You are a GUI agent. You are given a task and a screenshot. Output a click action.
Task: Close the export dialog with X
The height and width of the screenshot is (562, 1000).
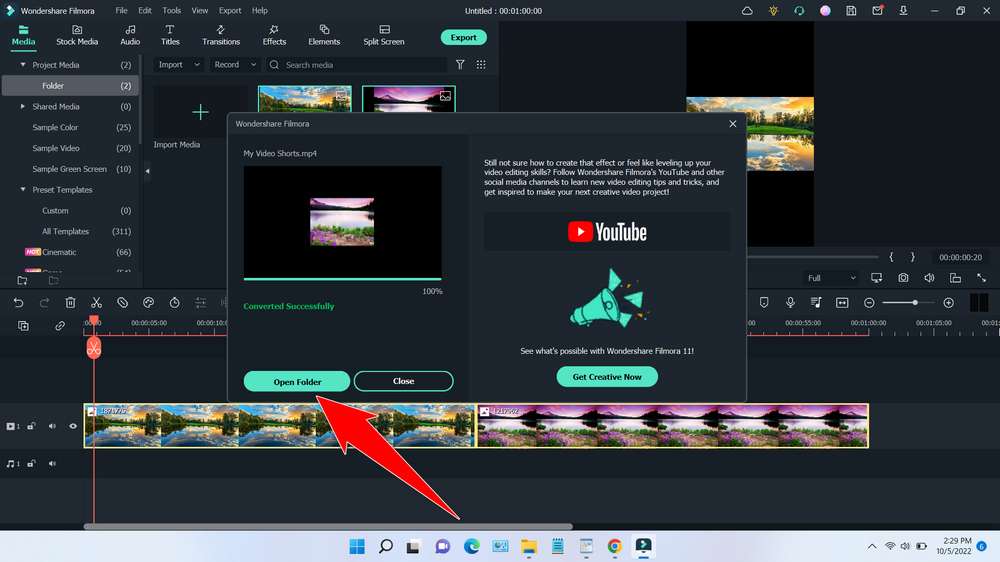click(x=733, y=124)
